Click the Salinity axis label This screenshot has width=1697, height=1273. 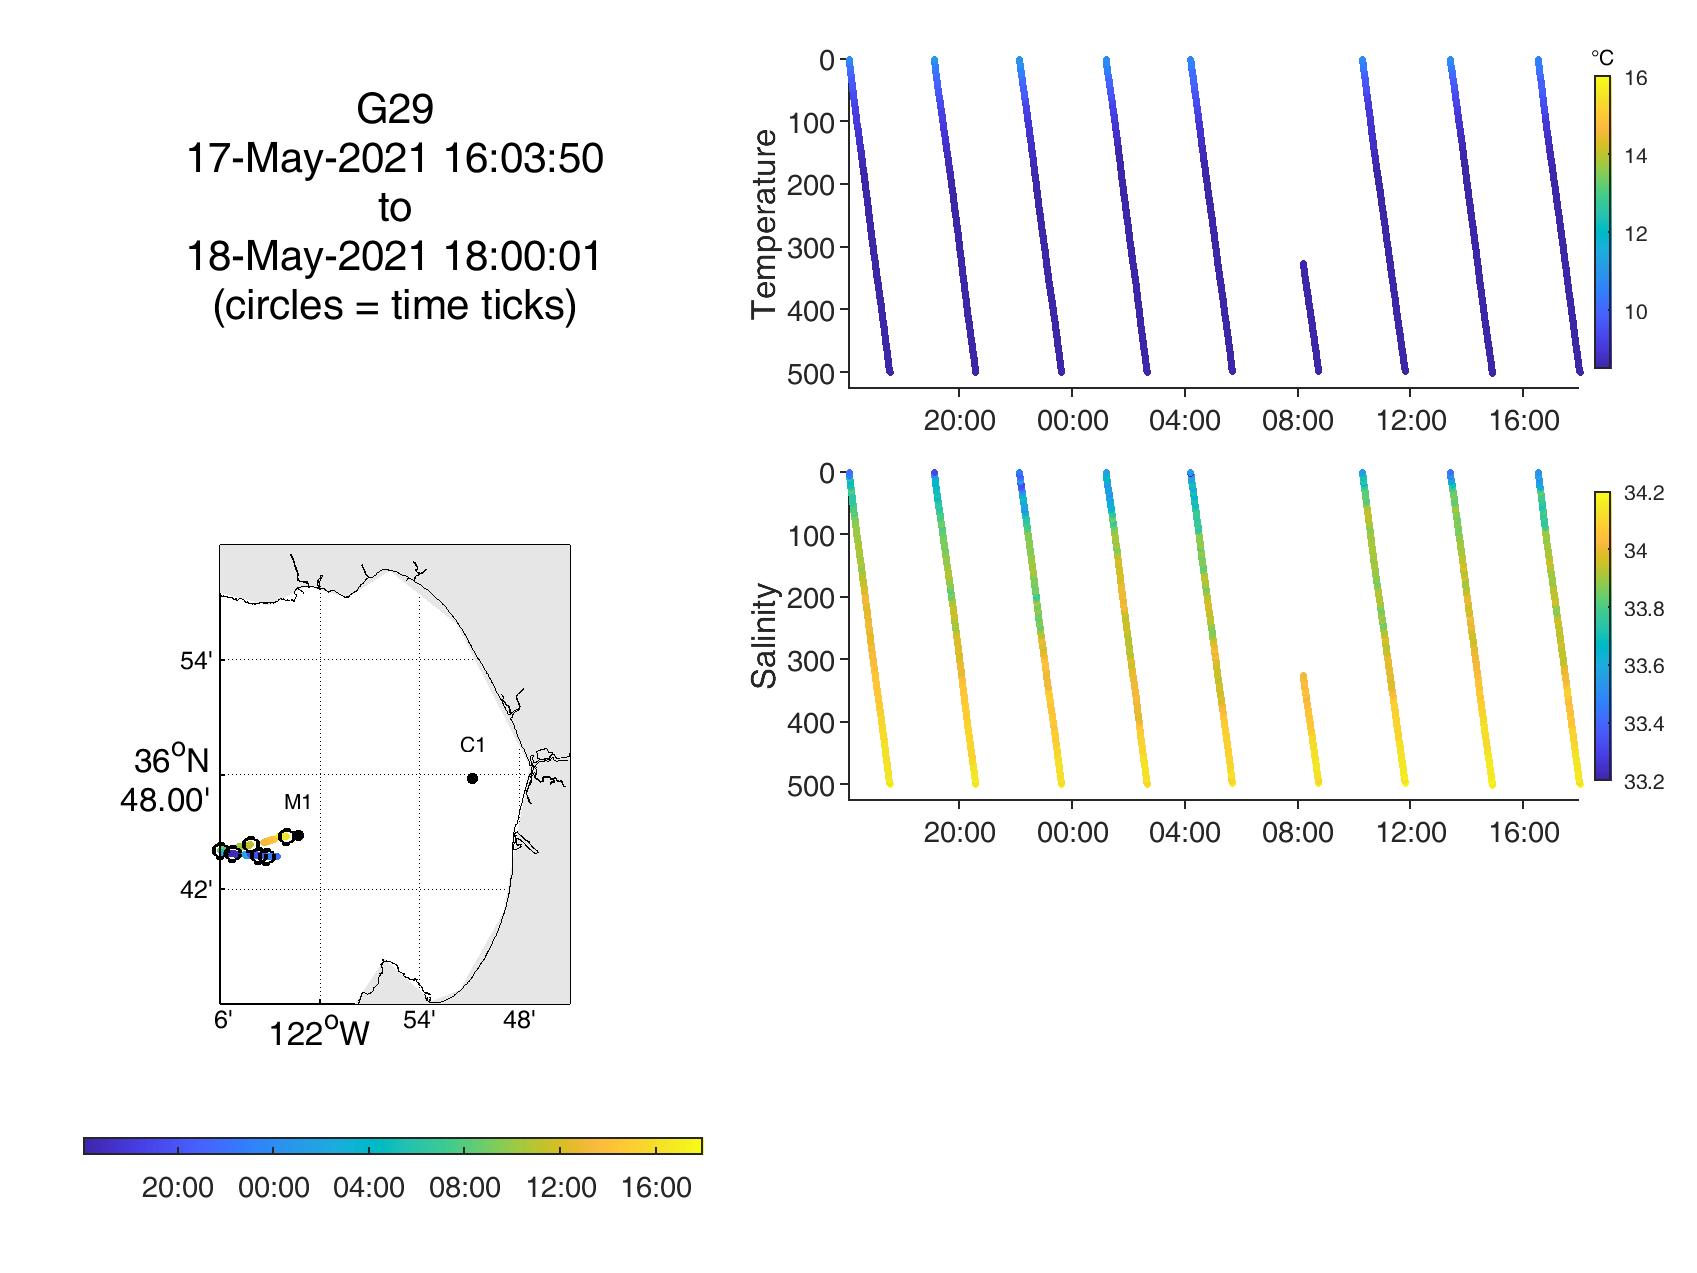pos(764,636)
